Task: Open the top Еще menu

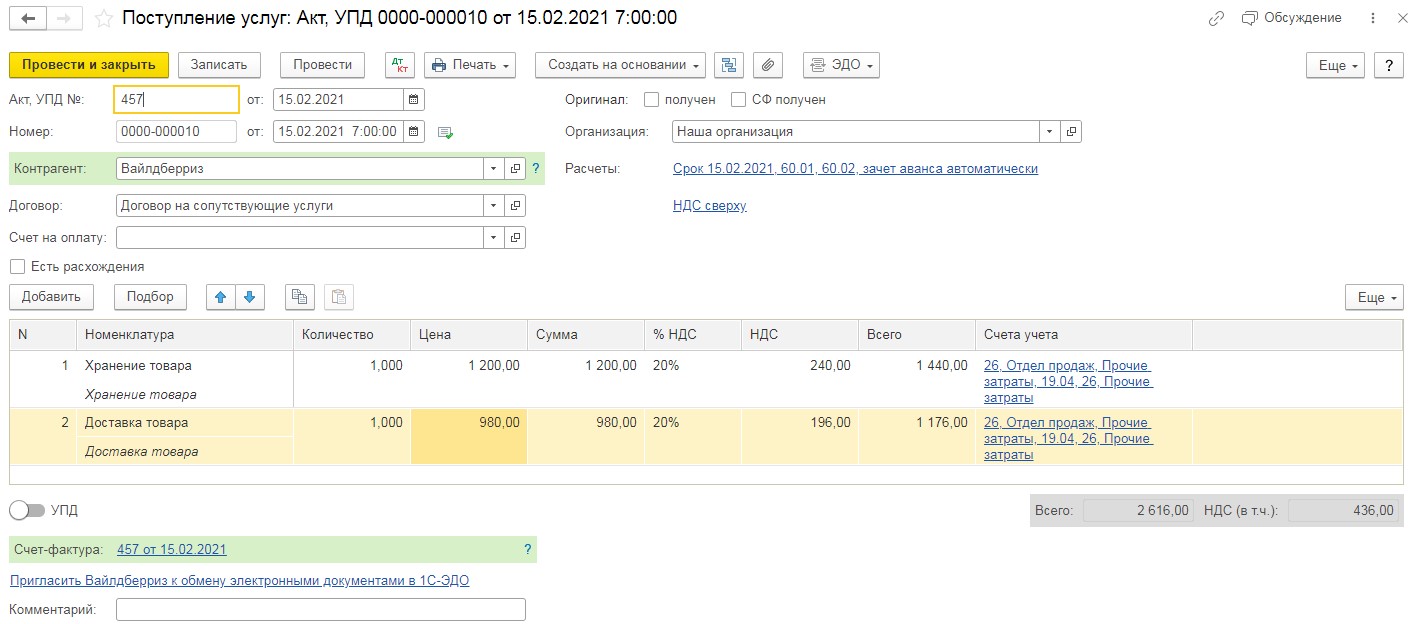Action: [x=1336, y=65]
